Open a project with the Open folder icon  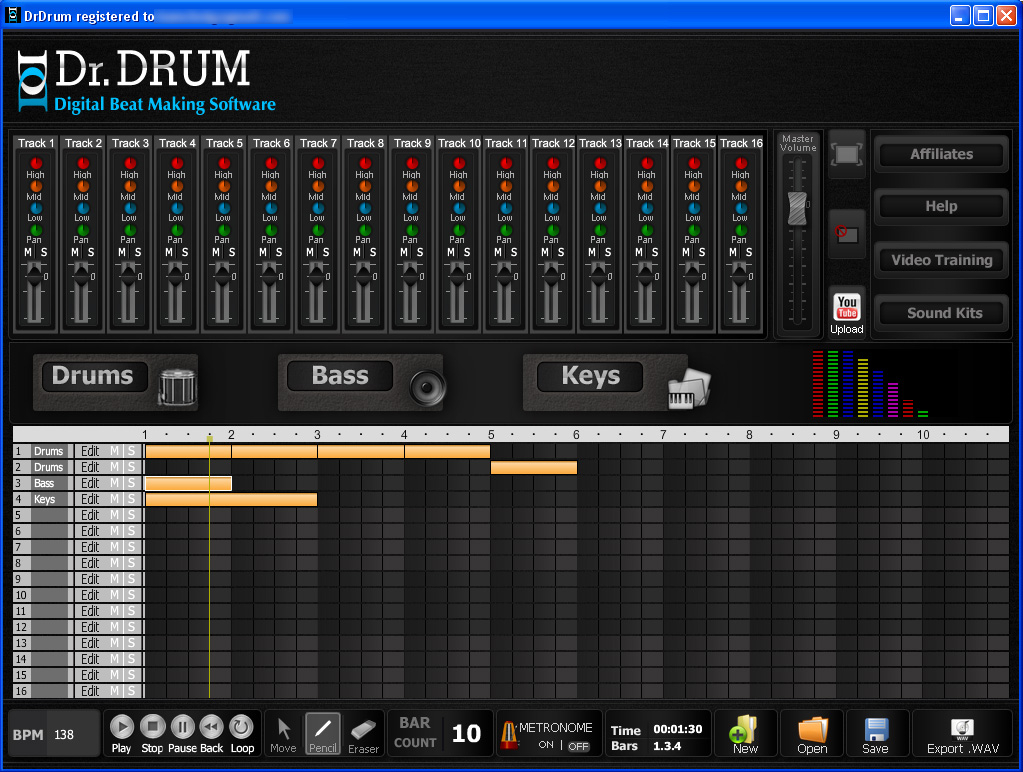click(812, 729)
